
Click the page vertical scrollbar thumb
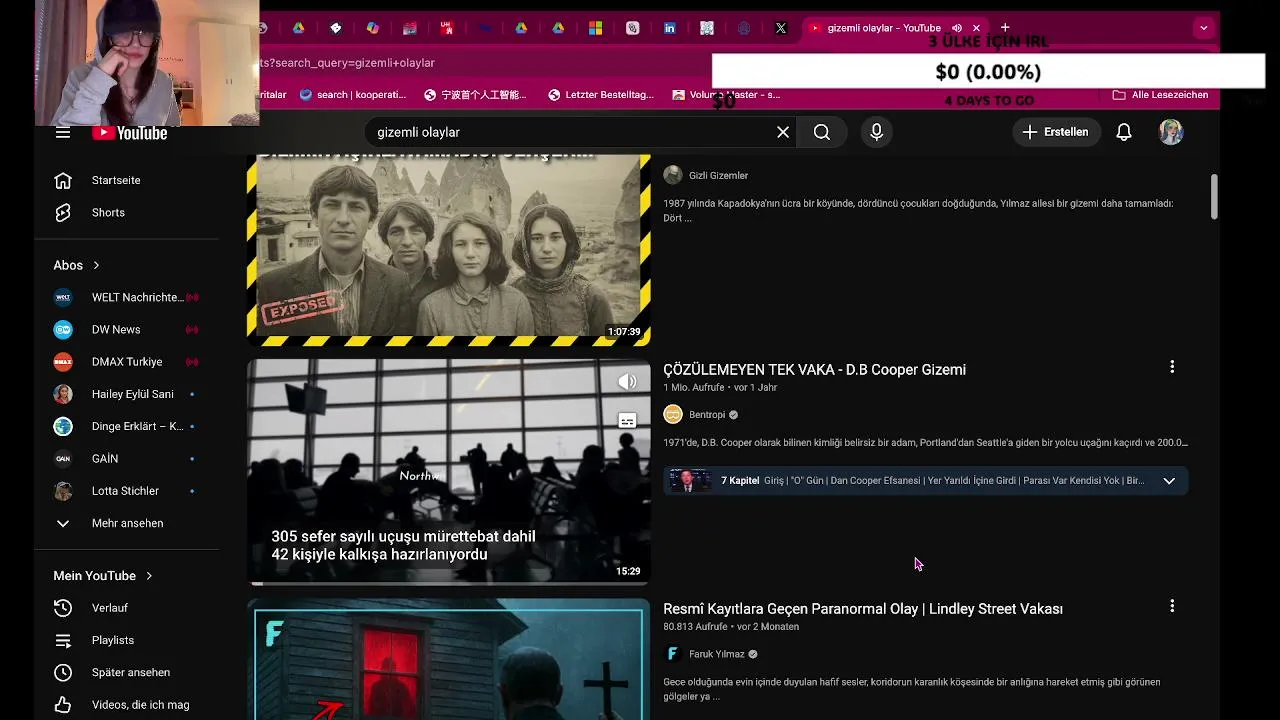click(x=1214, y=197)
